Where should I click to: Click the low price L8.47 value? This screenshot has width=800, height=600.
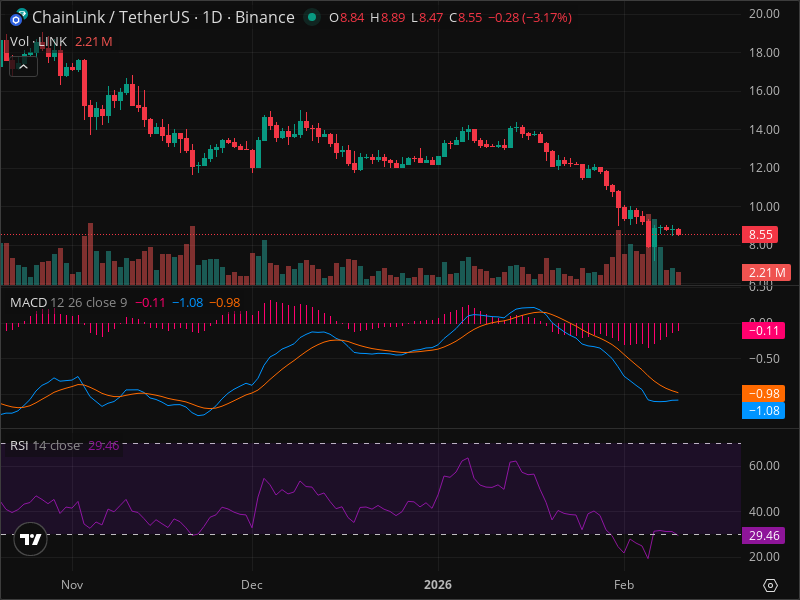(428, 18)
